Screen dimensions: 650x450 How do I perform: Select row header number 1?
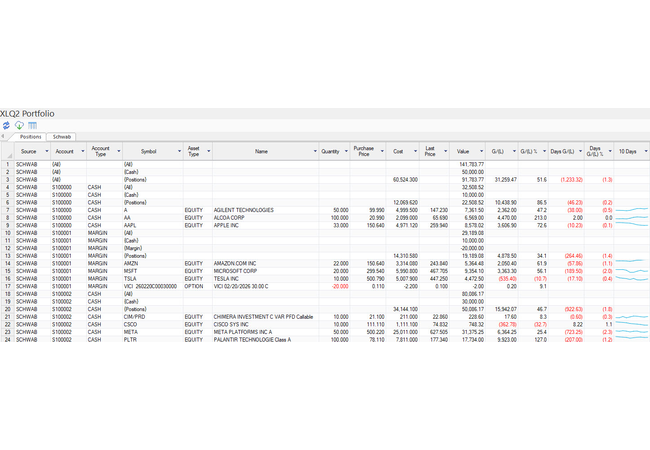7,165
